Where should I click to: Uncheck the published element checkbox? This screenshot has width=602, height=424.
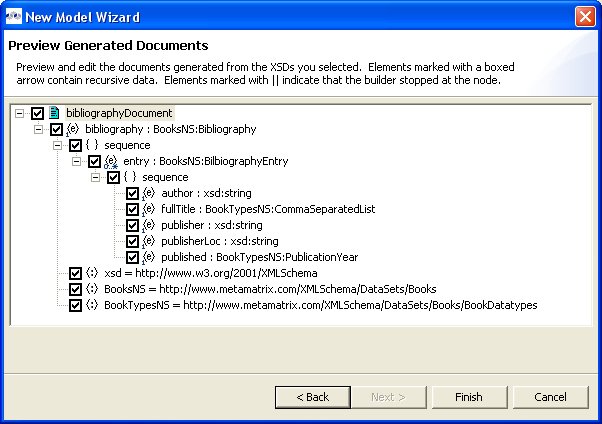132,257
